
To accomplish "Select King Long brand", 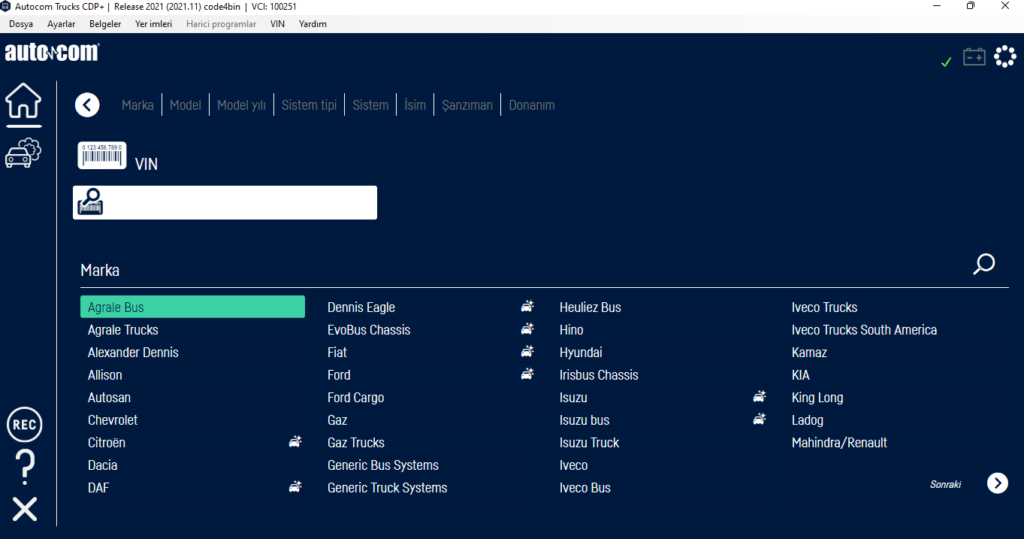I will pyautogui.click(x=817, y=397).
